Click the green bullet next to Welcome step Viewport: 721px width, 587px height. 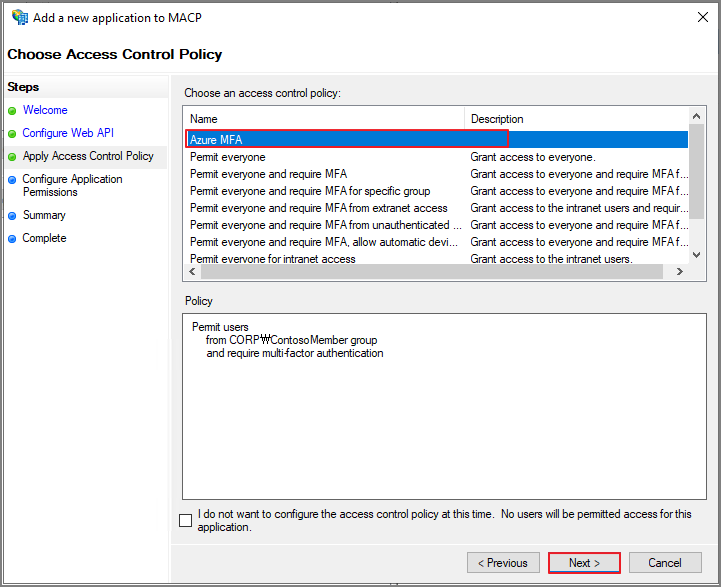pos(12,111)
